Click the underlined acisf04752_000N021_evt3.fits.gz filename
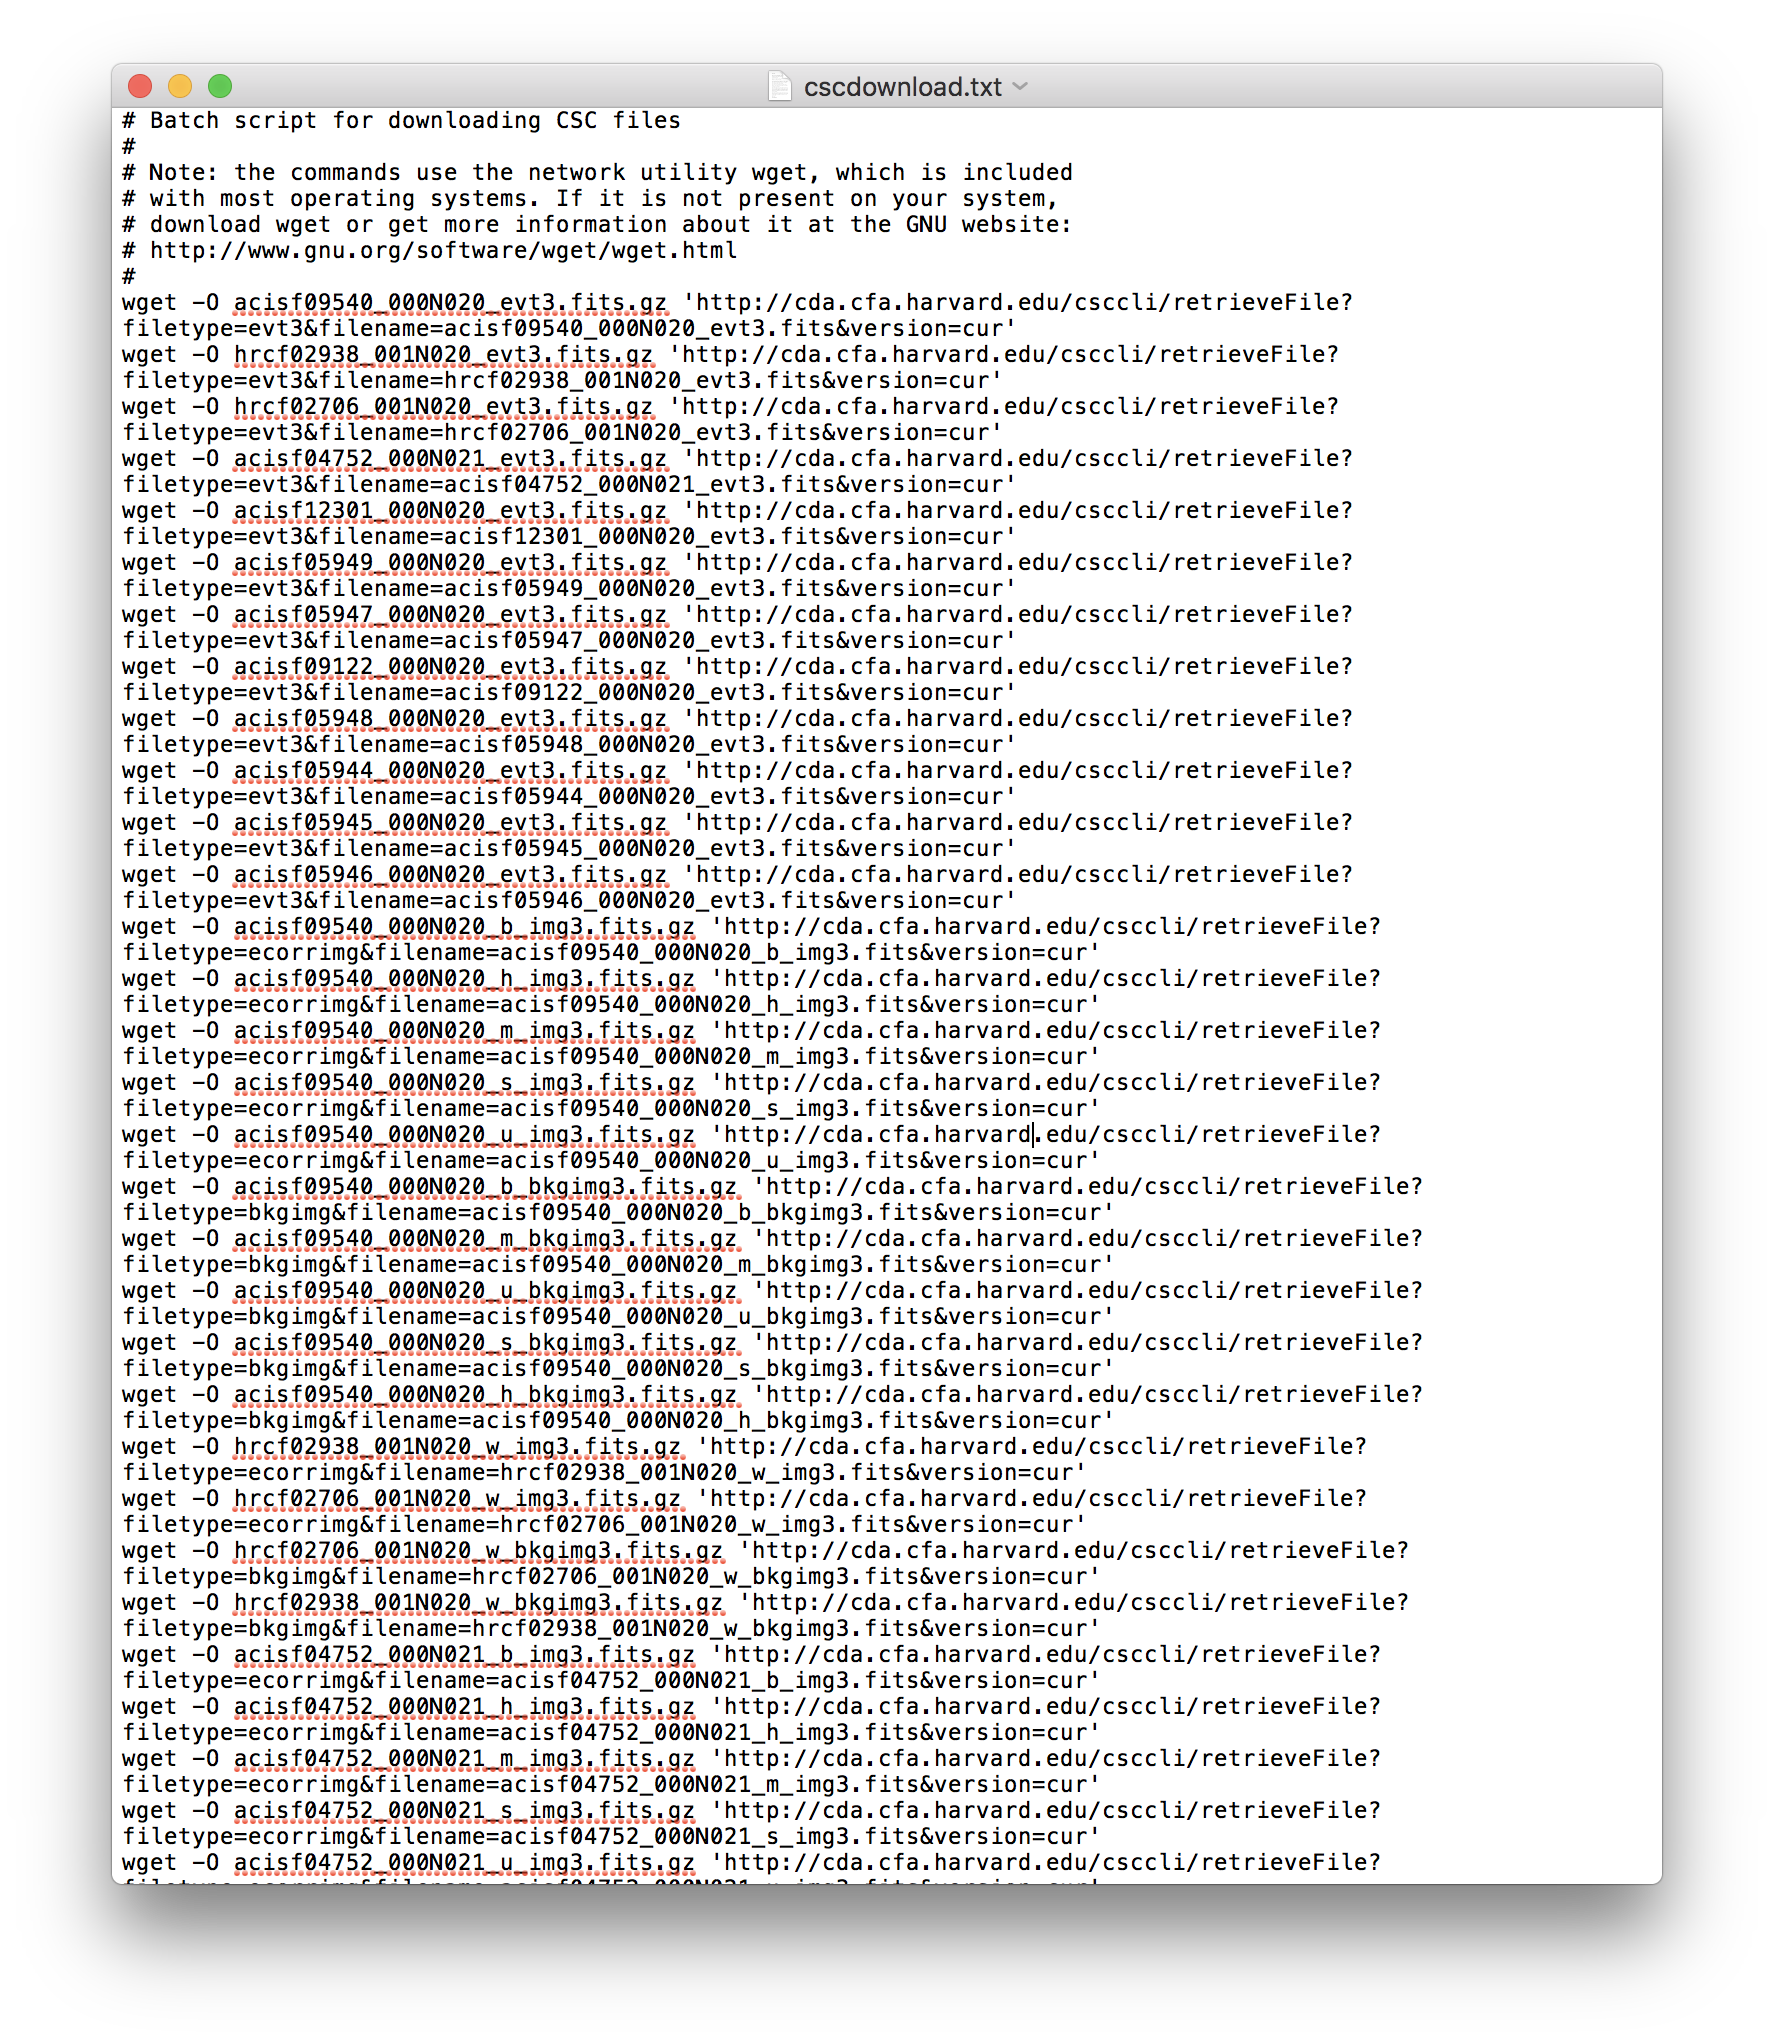 [x=450, y=458]
